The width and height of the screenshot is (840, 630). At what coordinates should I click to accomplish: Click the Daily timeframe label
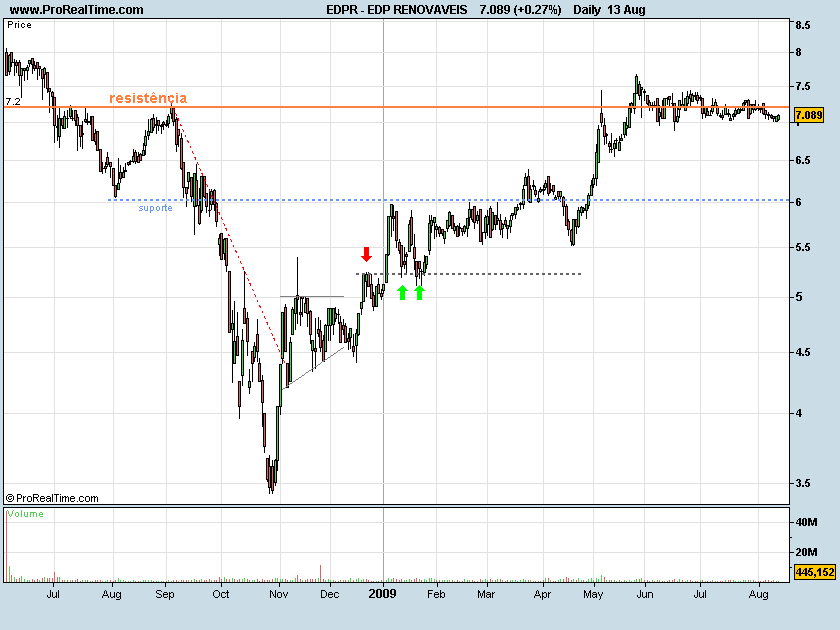pos(587,10)
